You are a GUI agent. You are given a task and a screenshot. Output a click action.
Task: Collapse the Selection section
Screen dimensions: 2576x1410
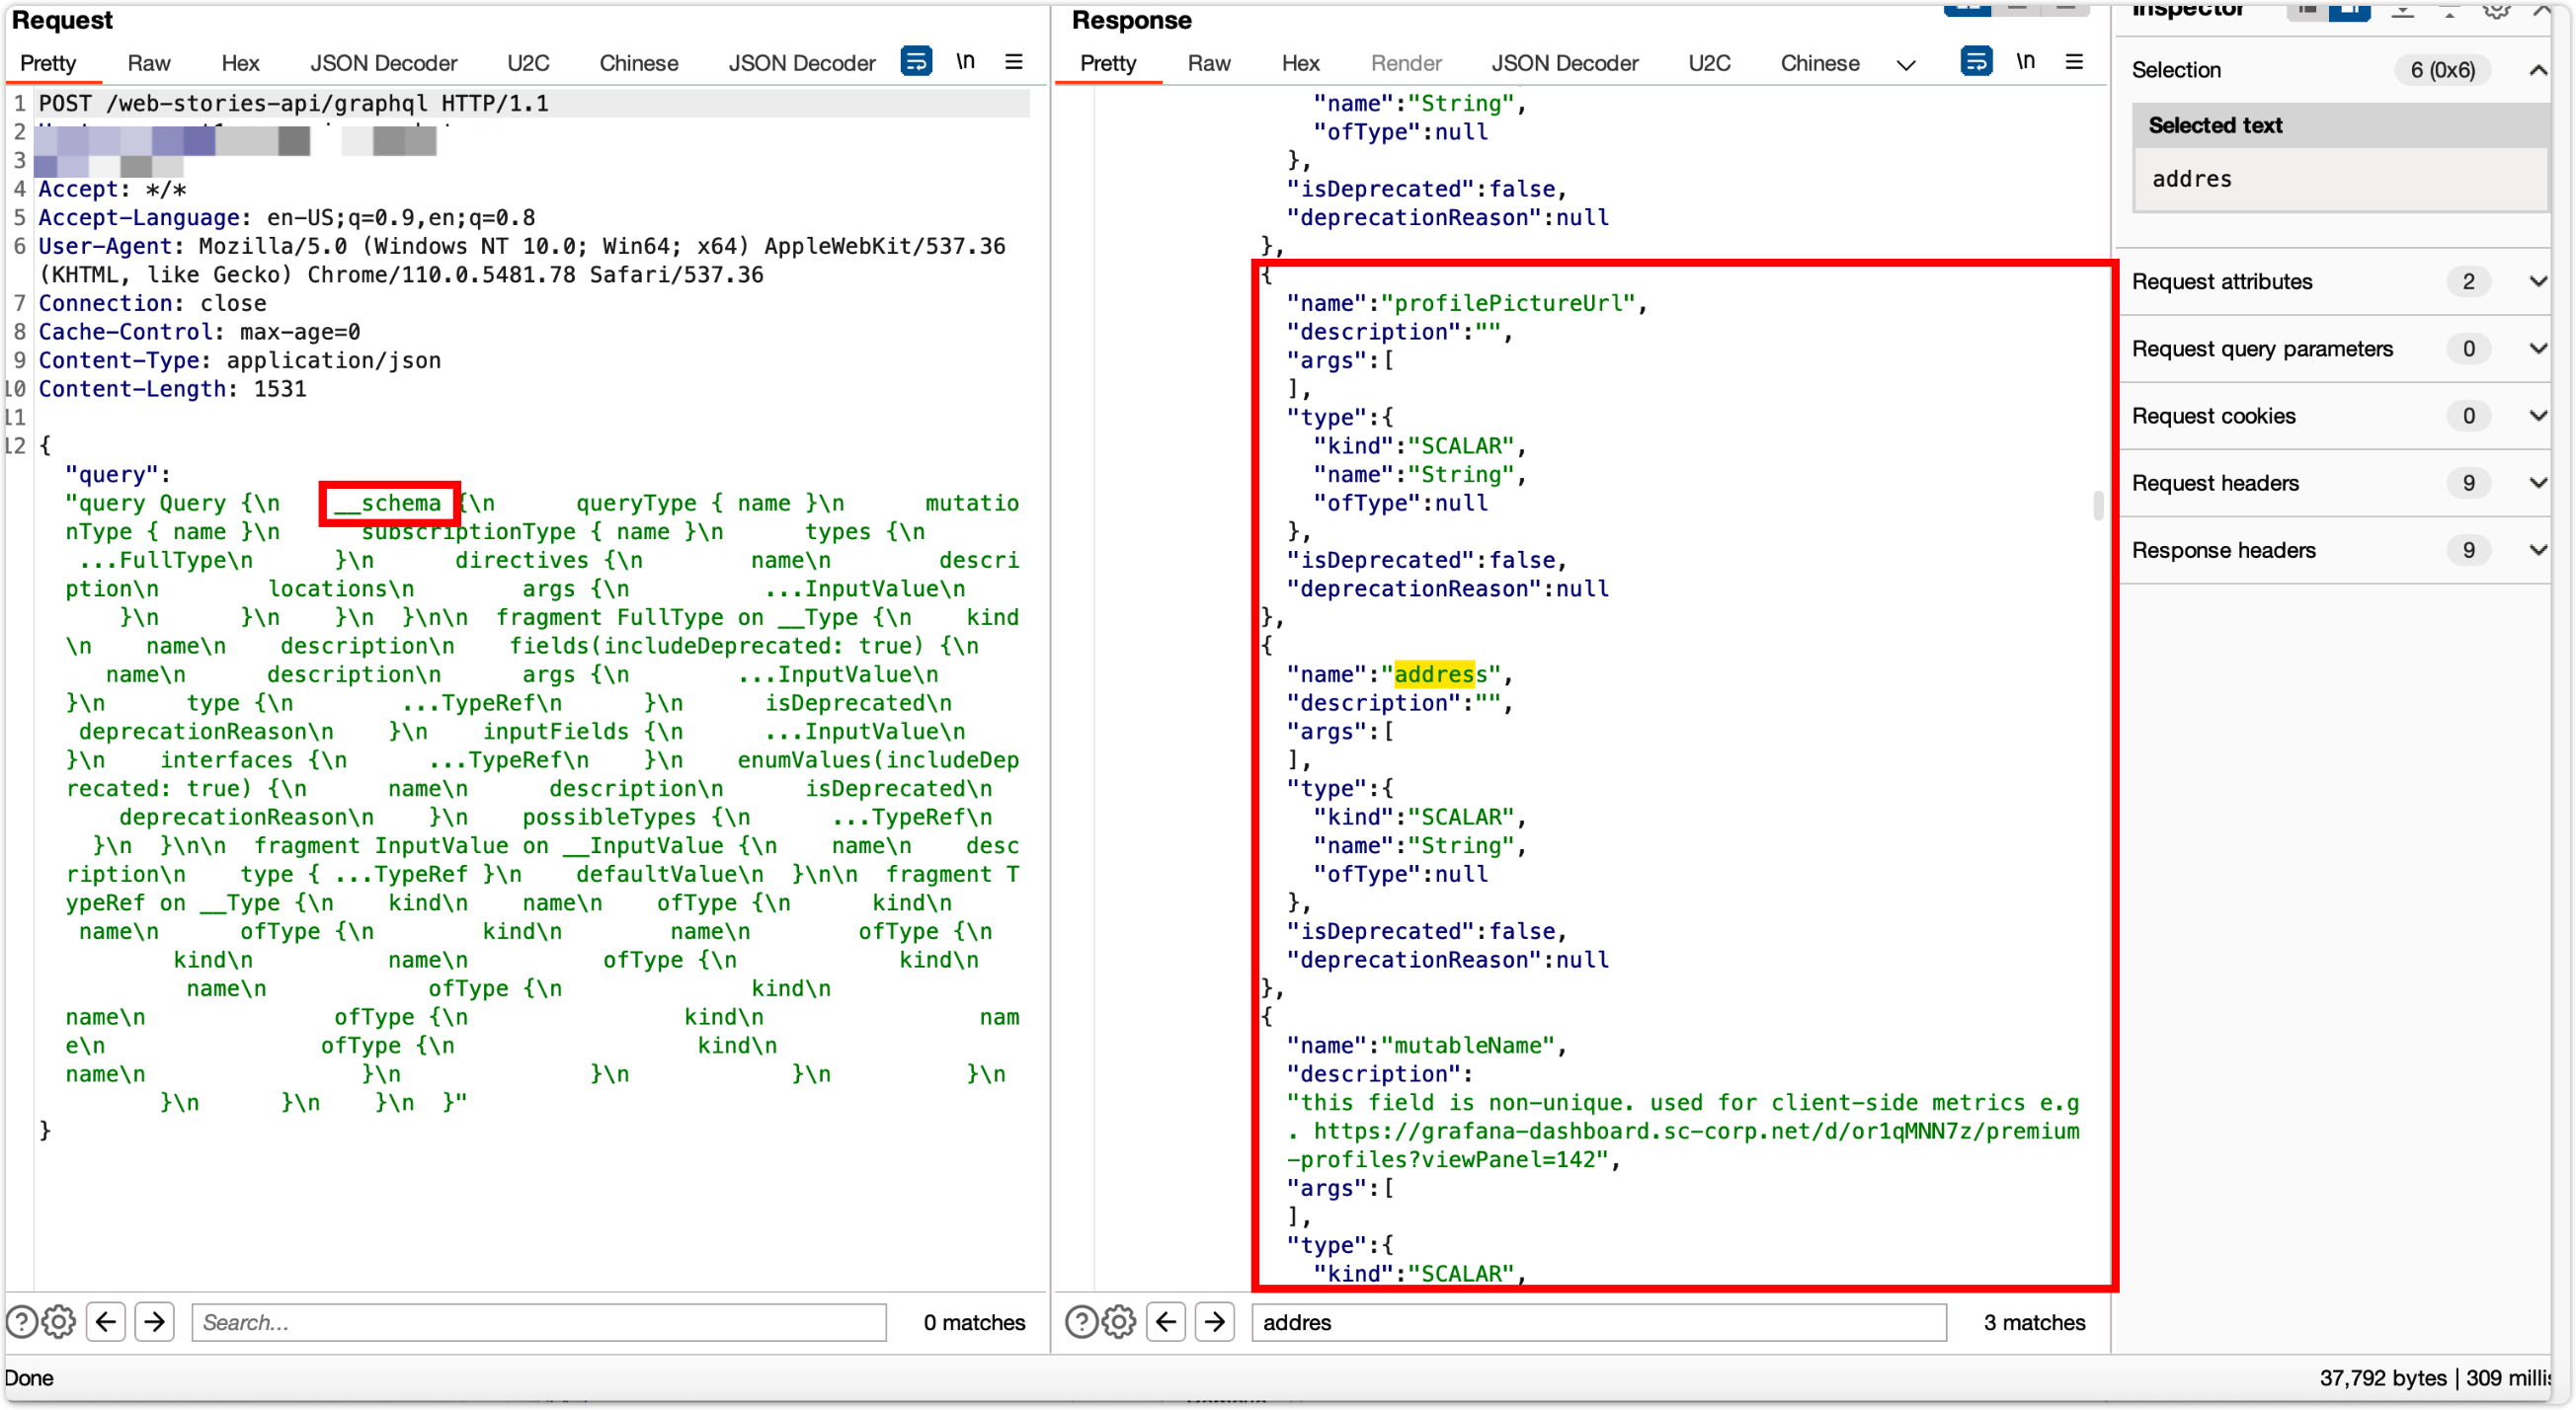pyautogui.click(x=2538, y=70)
